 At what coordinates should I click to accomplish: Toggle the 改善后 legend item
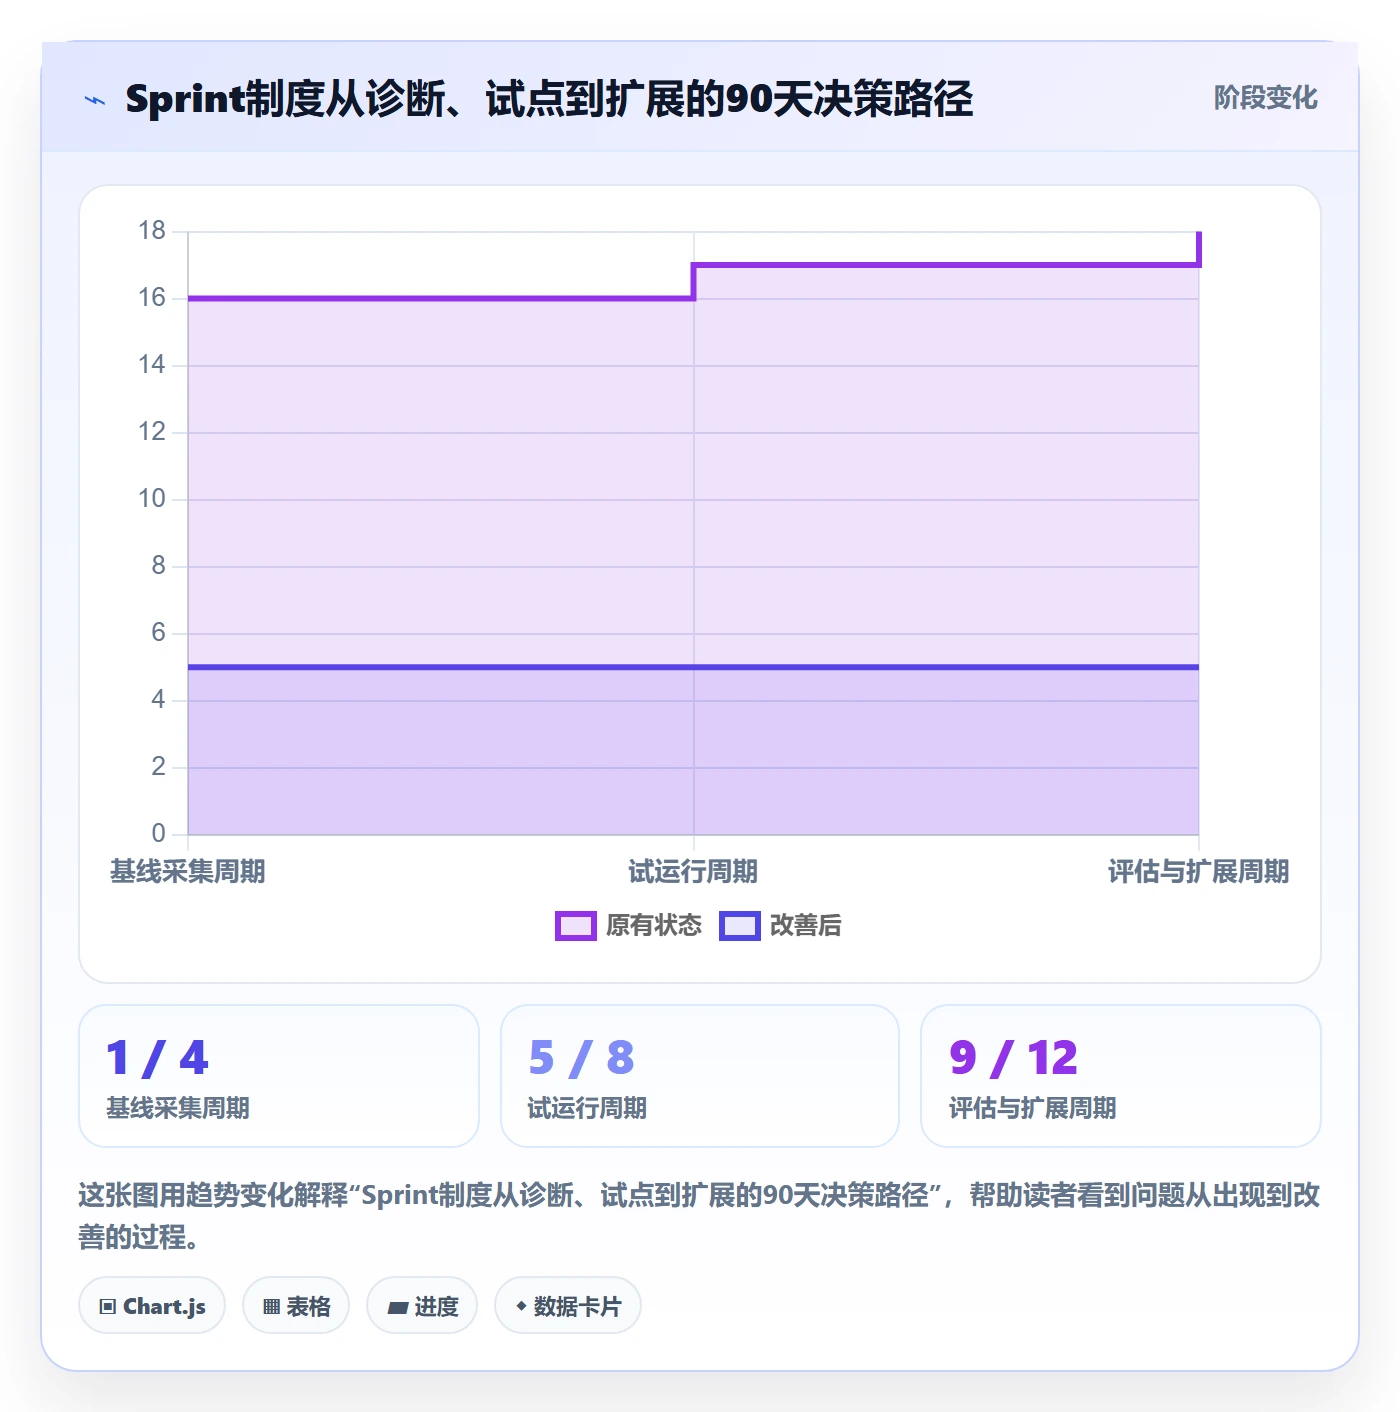tap(781, 925)
